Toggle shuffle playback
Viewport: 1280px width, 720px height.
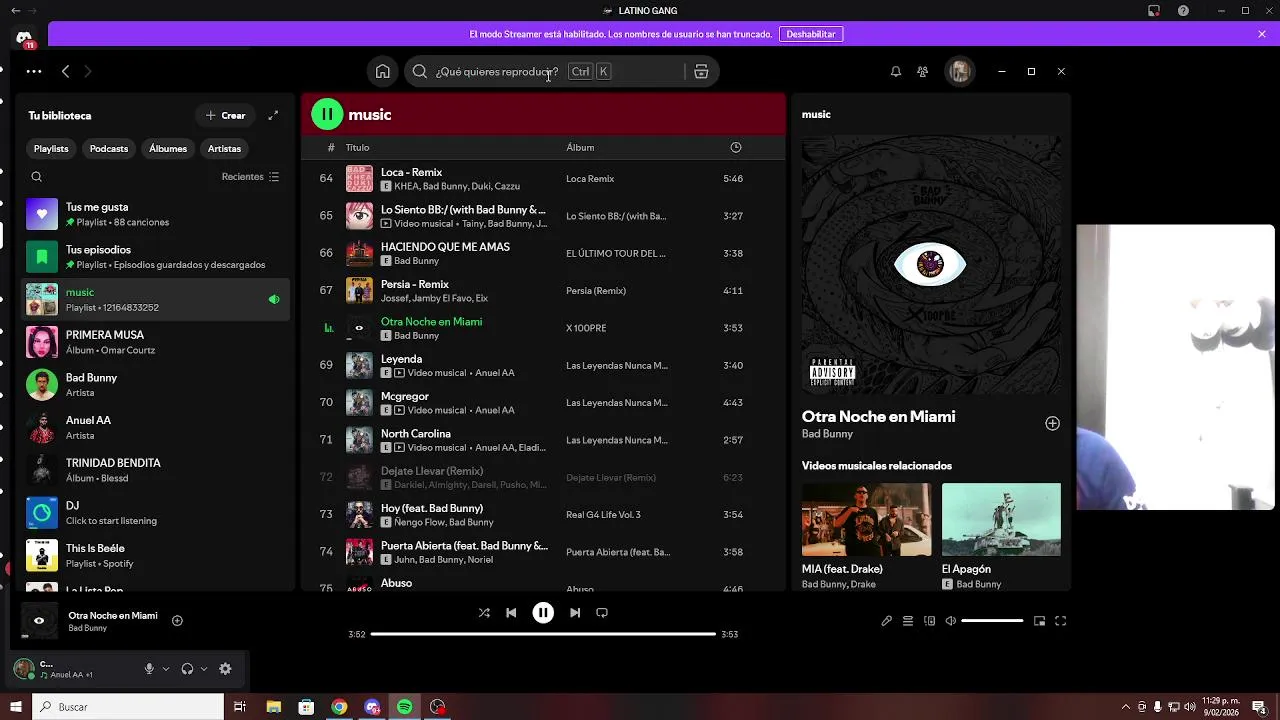pyautogui.click(x=484, y=613)
